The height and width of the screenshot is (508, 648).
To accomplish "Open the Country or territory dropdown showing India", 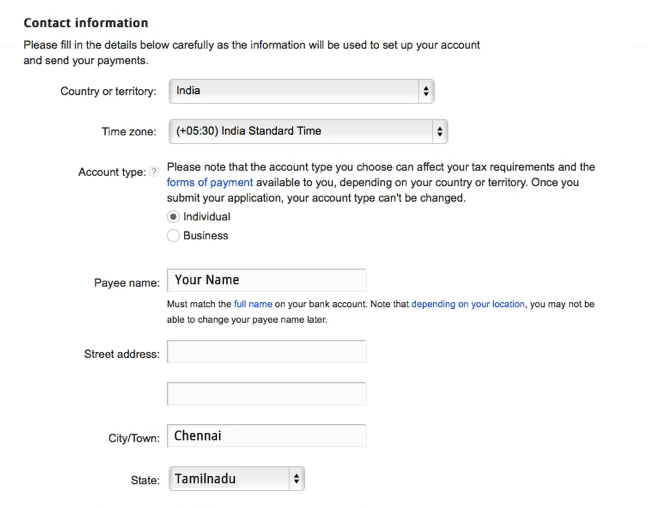I will pos(301,91).
